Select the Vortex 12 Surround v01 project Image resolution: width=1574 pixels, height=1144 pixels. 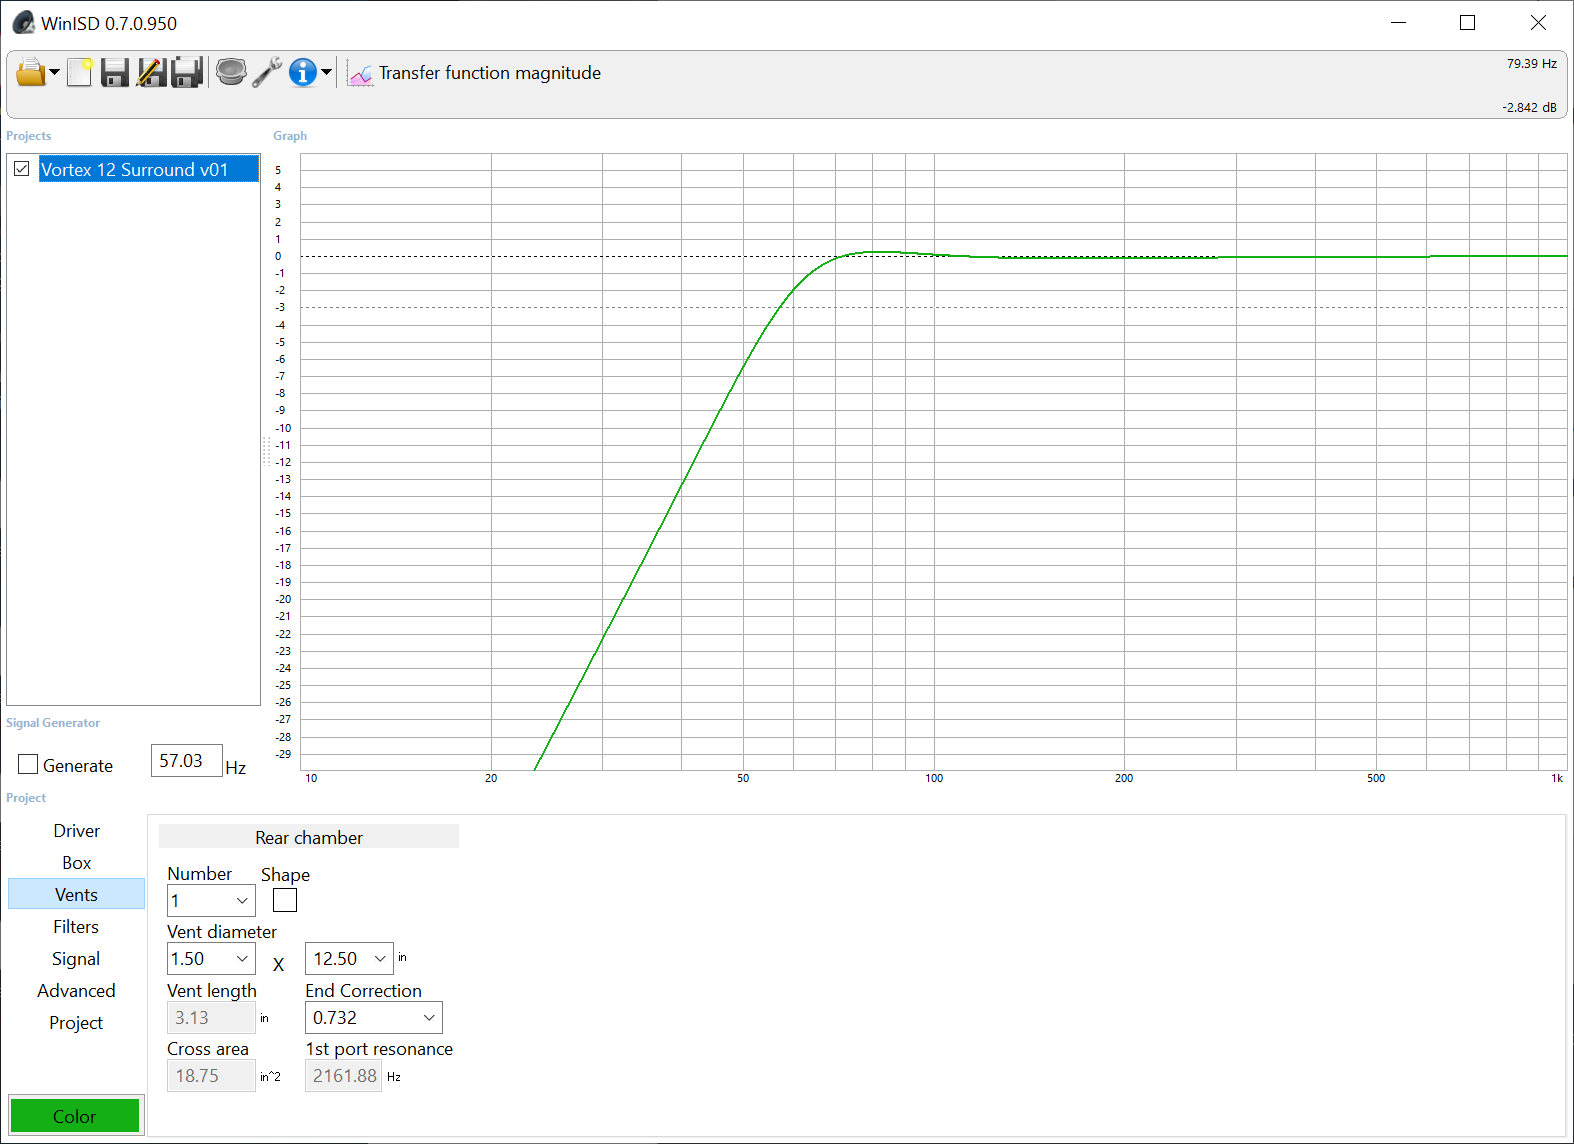pyautogui.click(x=135, y=170)
